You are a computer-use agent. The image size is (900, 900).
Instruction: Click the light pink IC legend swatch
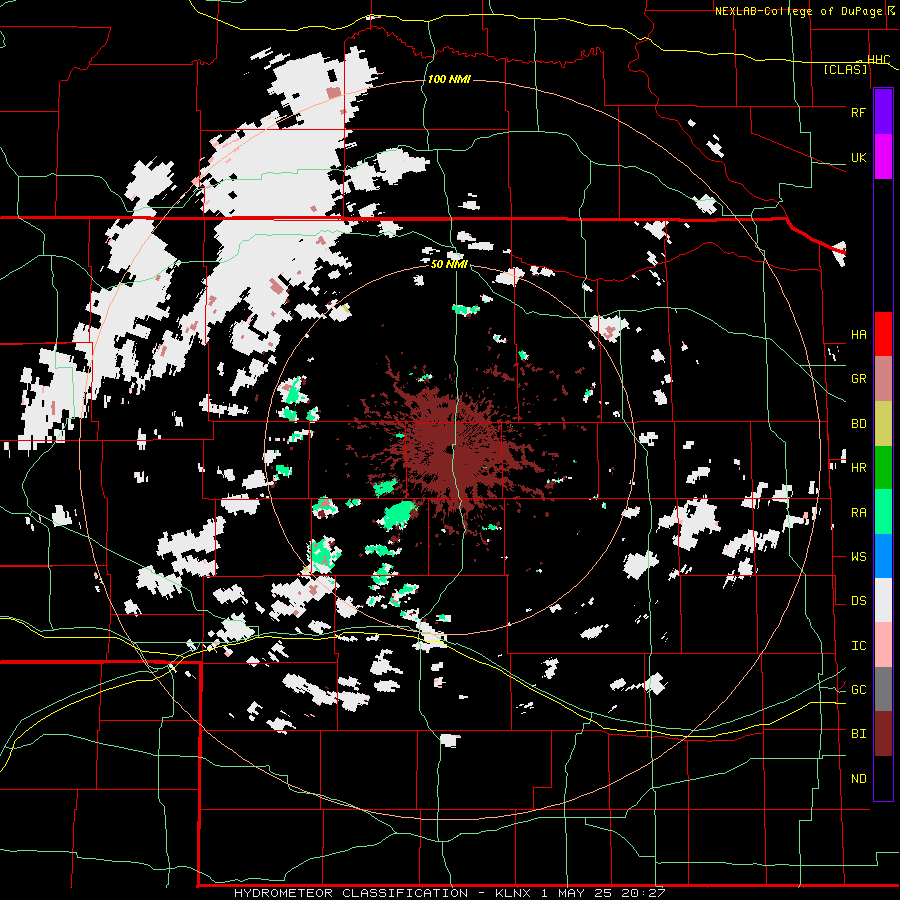(883, 645)
